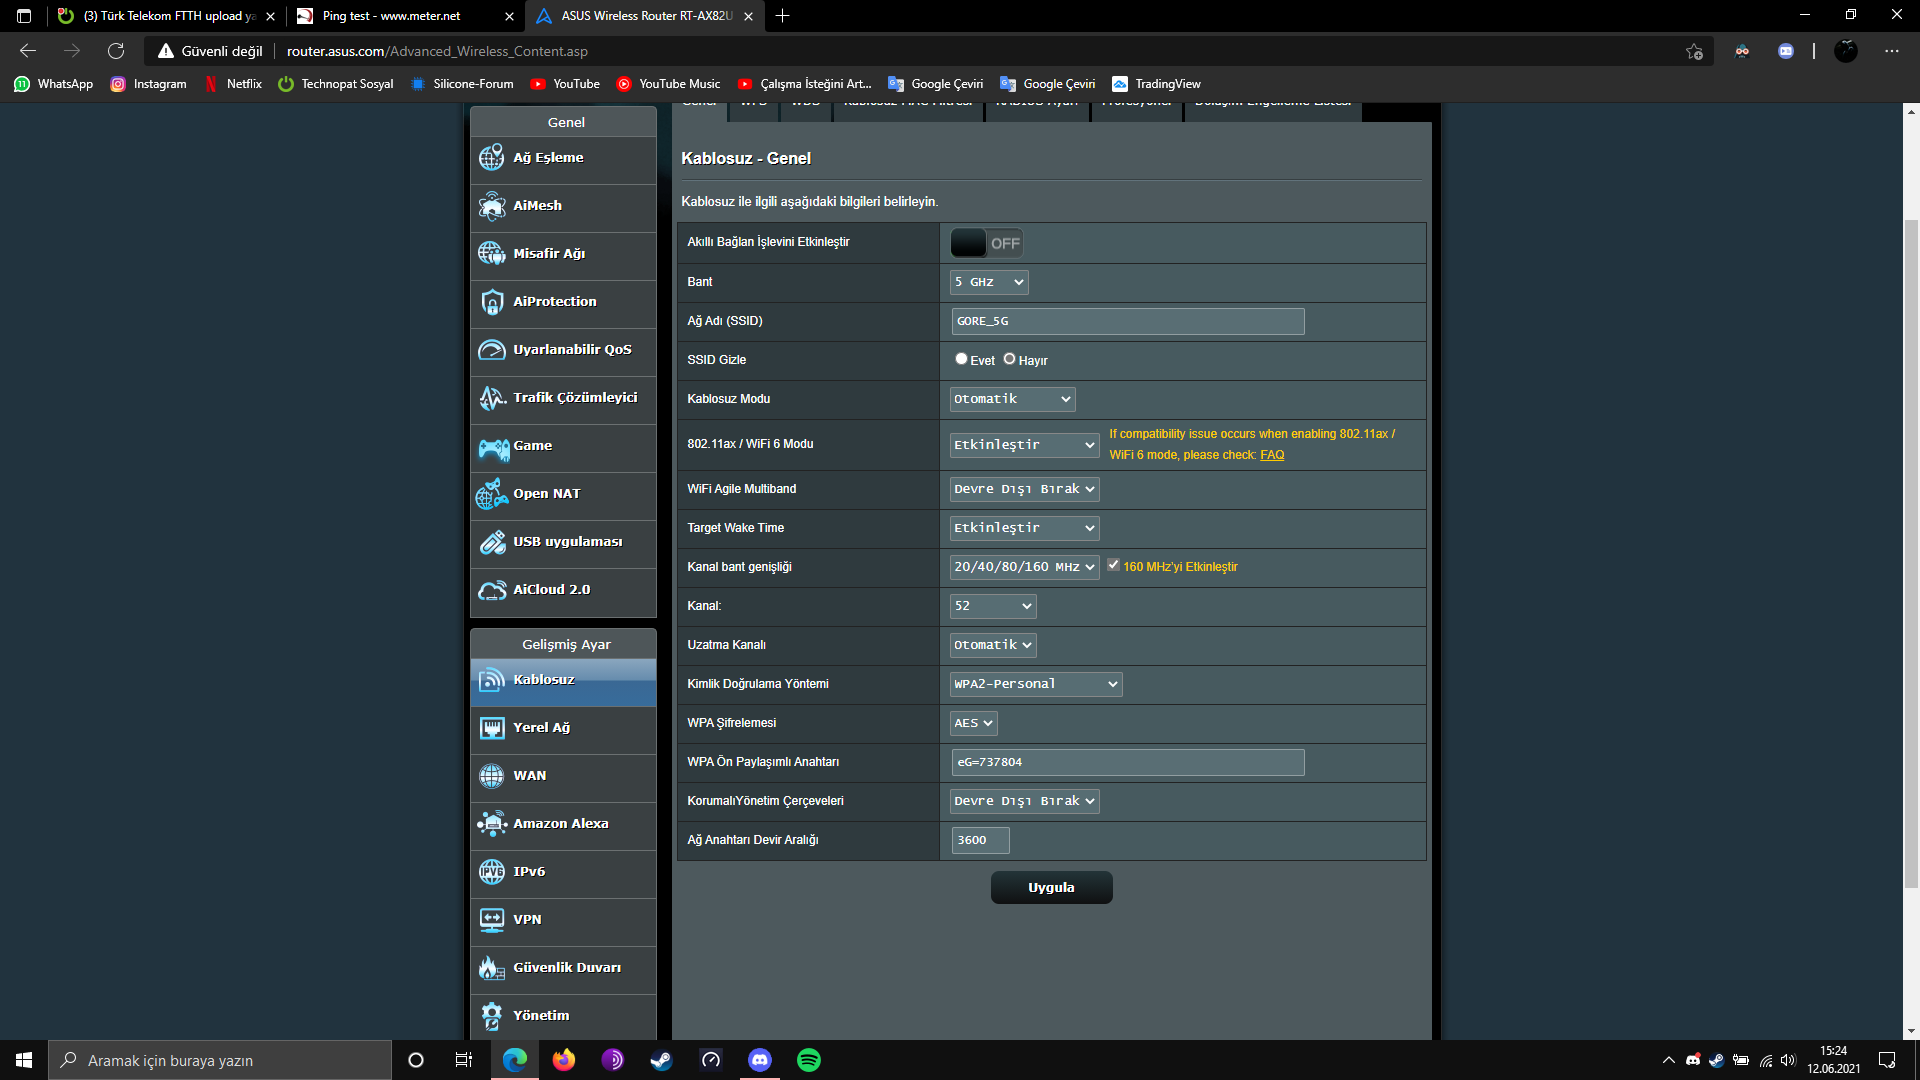
Task: Open the Yerel Ağ menu item
Action: tap(541, 728)
